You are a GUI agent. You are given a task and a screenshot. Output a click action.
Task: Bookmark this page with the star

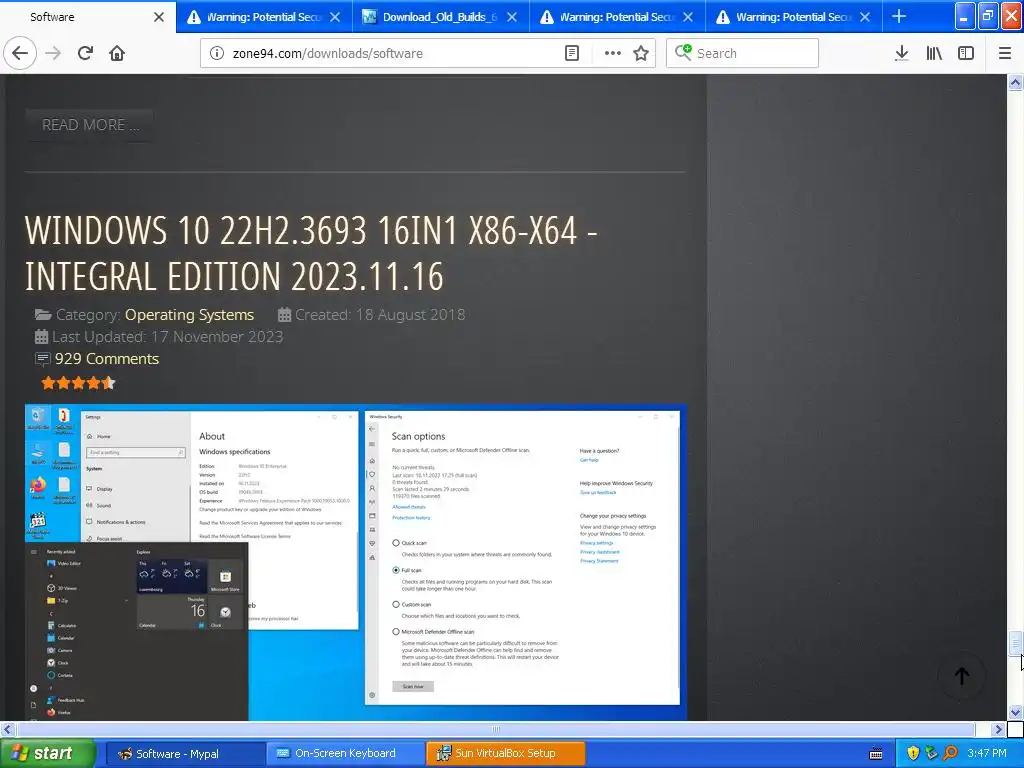(x=641, y=53)
